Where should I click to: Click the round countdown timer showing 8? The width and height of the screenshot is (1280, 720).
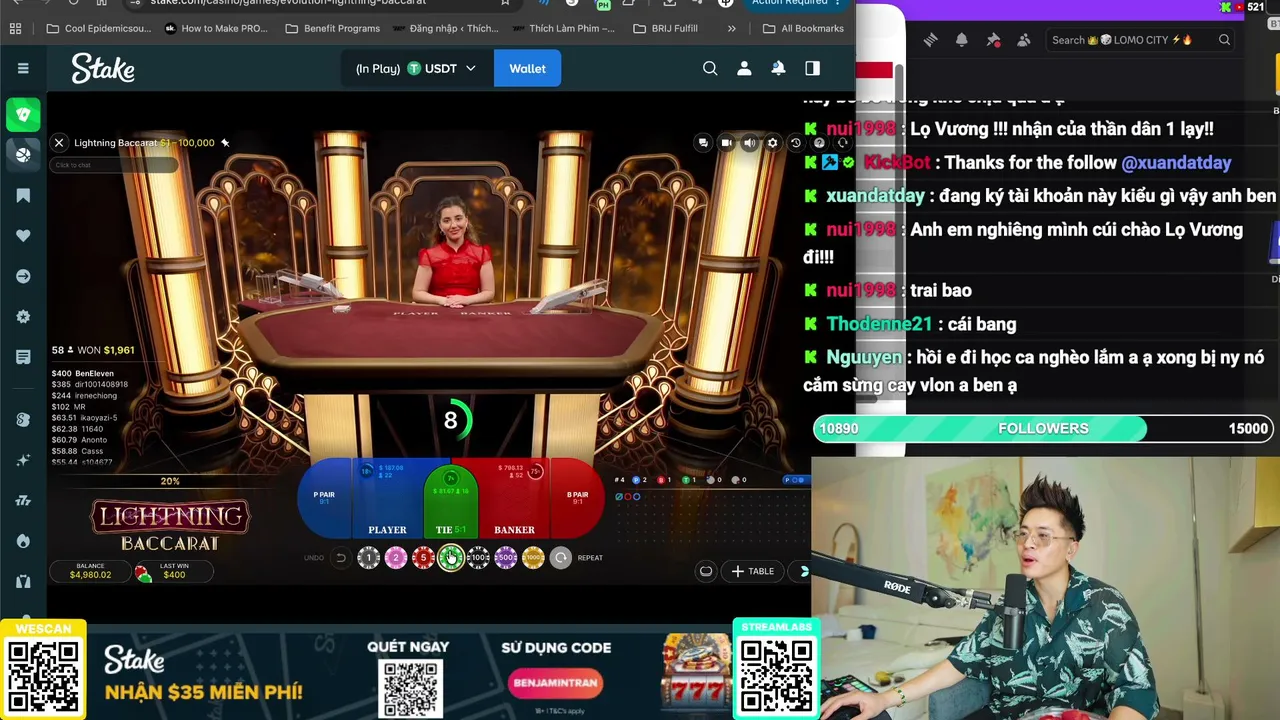click(450, 421)
